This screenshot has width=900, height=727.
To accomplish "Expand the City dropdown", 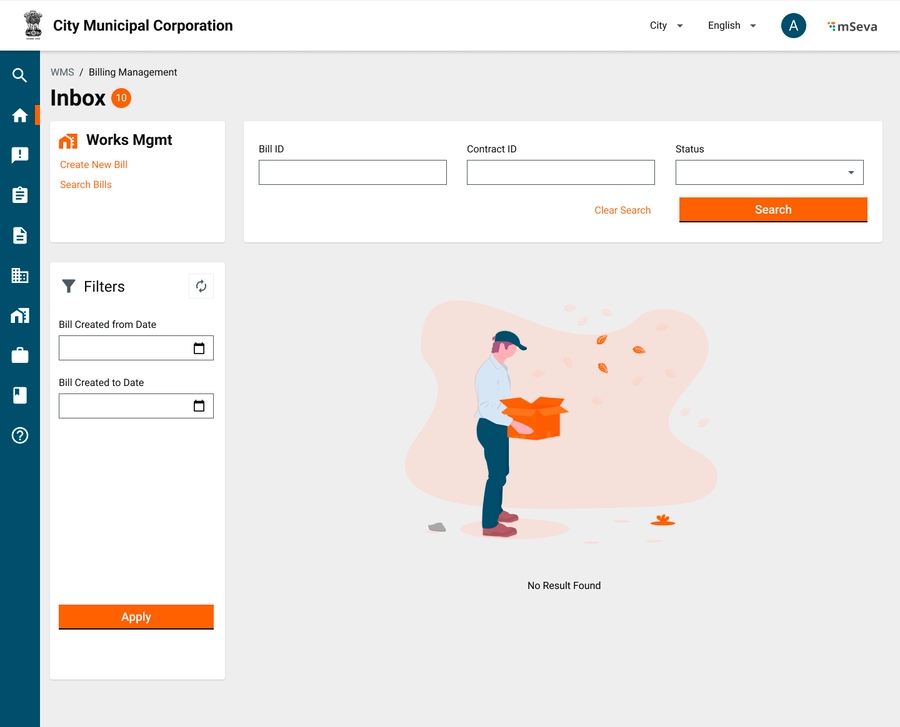I will pos(666,26).
